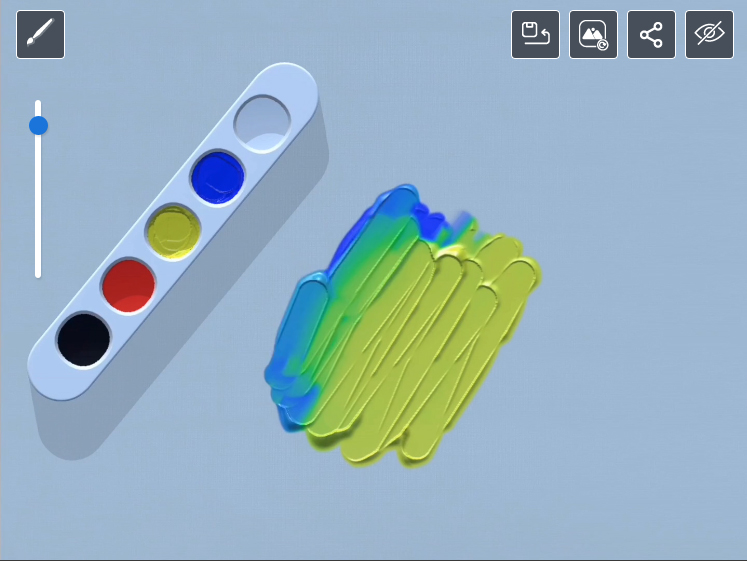Open the image export icon
747x561 pixels.
[593, 35]
